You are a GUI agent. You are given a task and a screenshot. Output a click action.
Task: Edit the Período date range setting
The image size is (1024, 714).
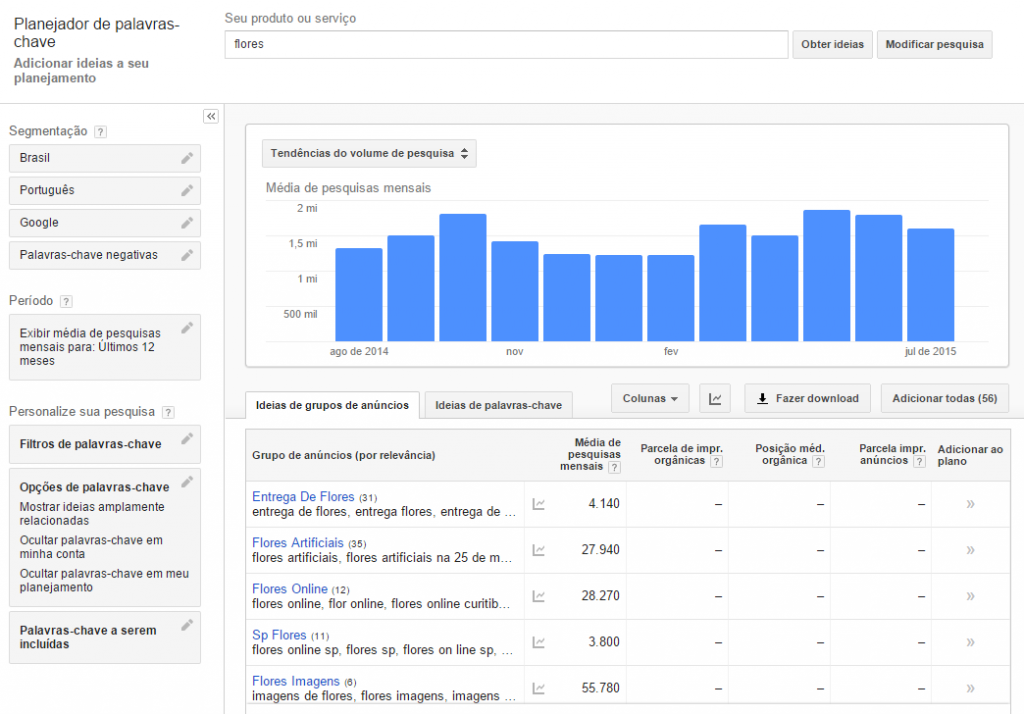[x=187, y=328]
